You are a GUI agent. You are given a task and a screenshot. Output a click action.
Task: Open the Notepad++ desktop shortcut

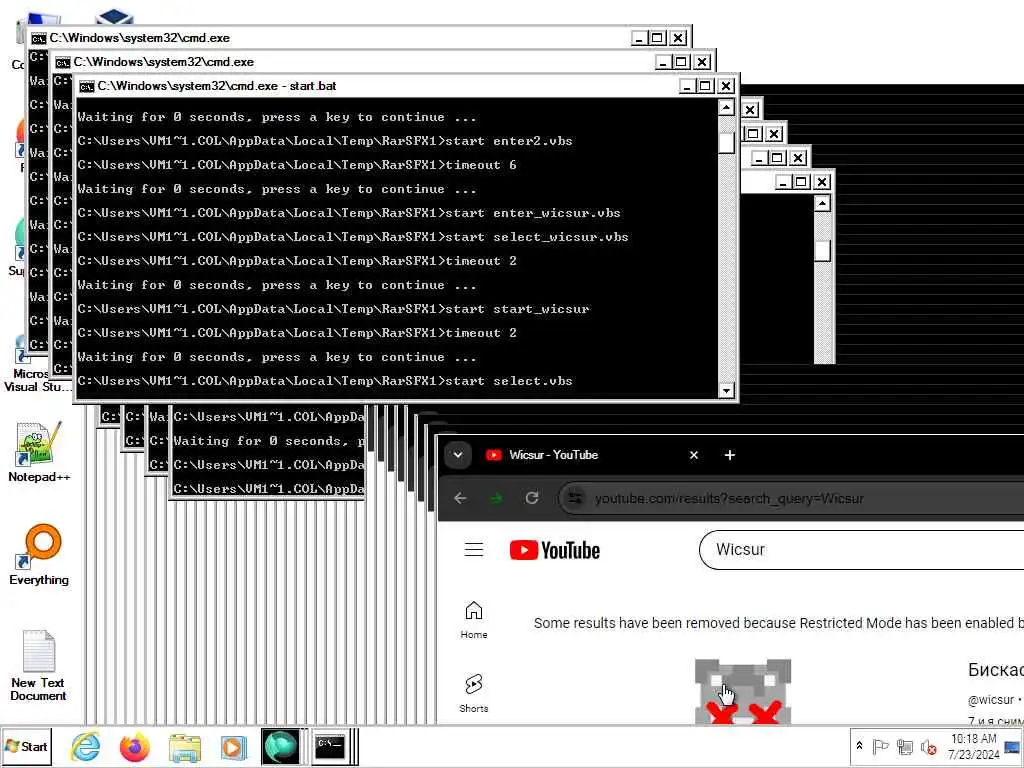click(x=39, y=452)
